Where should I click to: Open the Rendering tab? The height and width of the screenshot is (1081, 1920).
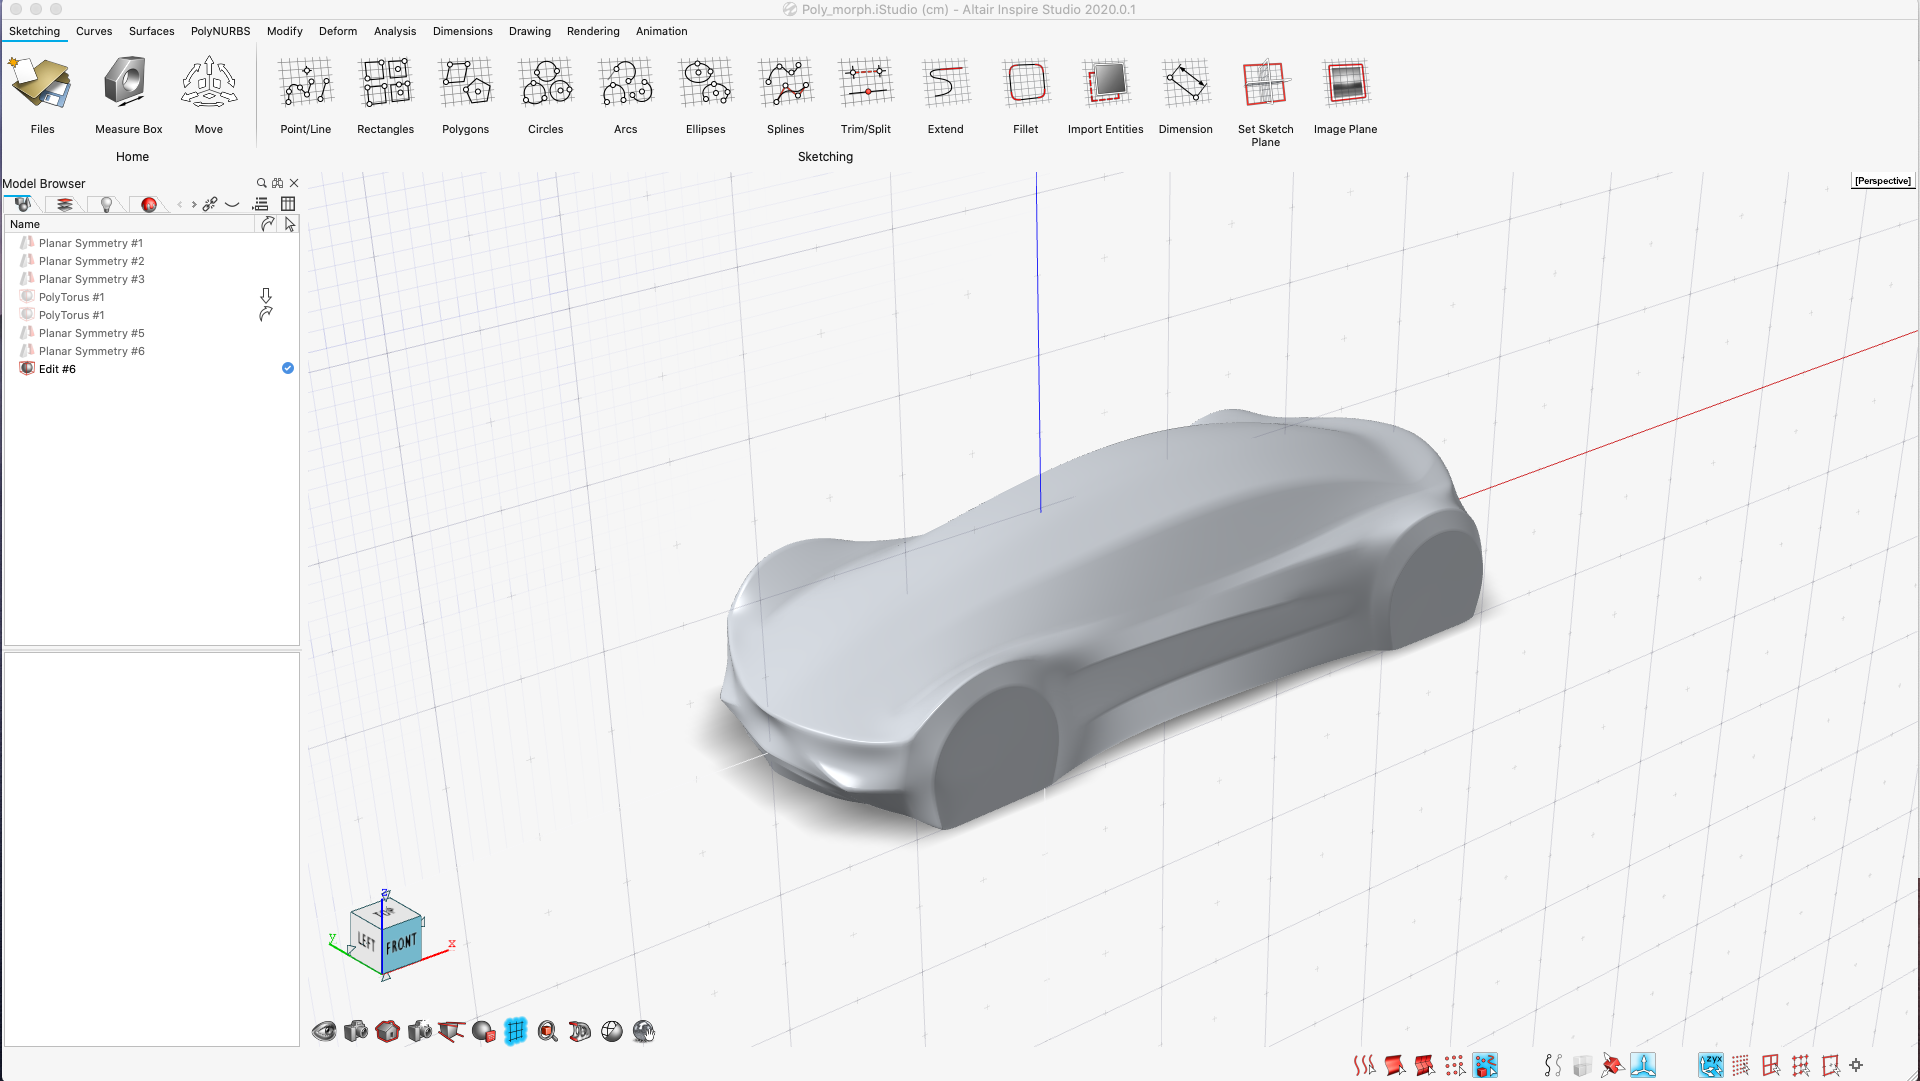pyautogui.click(x=593, y=31)
